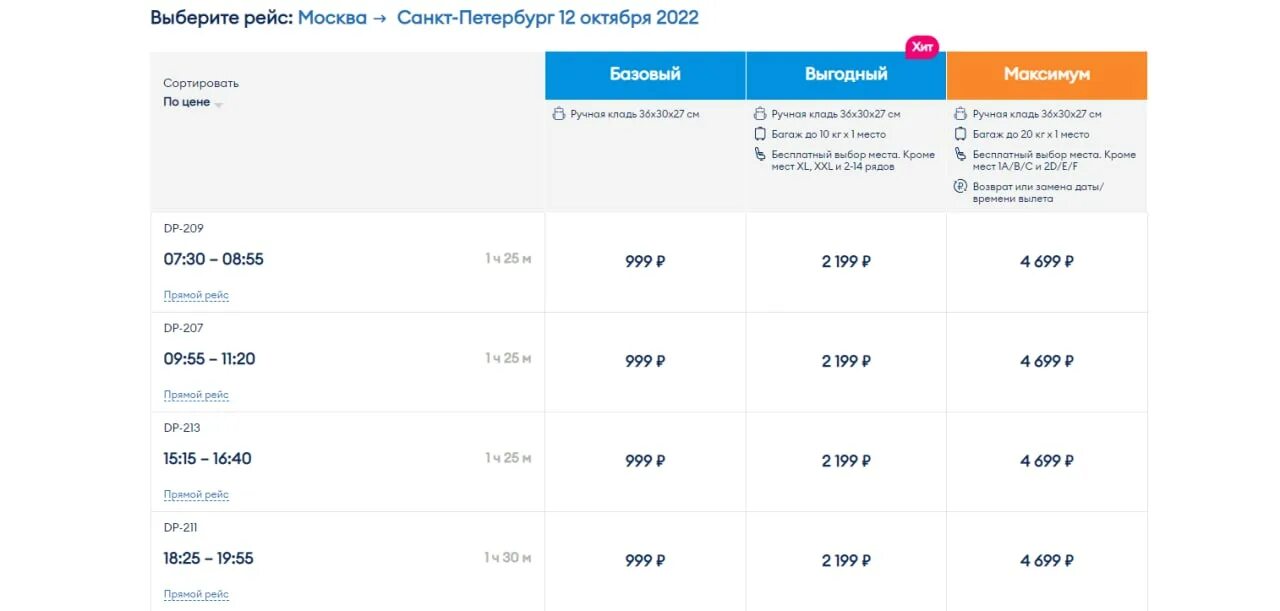Click seat selection icon under Максимум tariff
Screen dimensions: 1280x611
point(961,155)
